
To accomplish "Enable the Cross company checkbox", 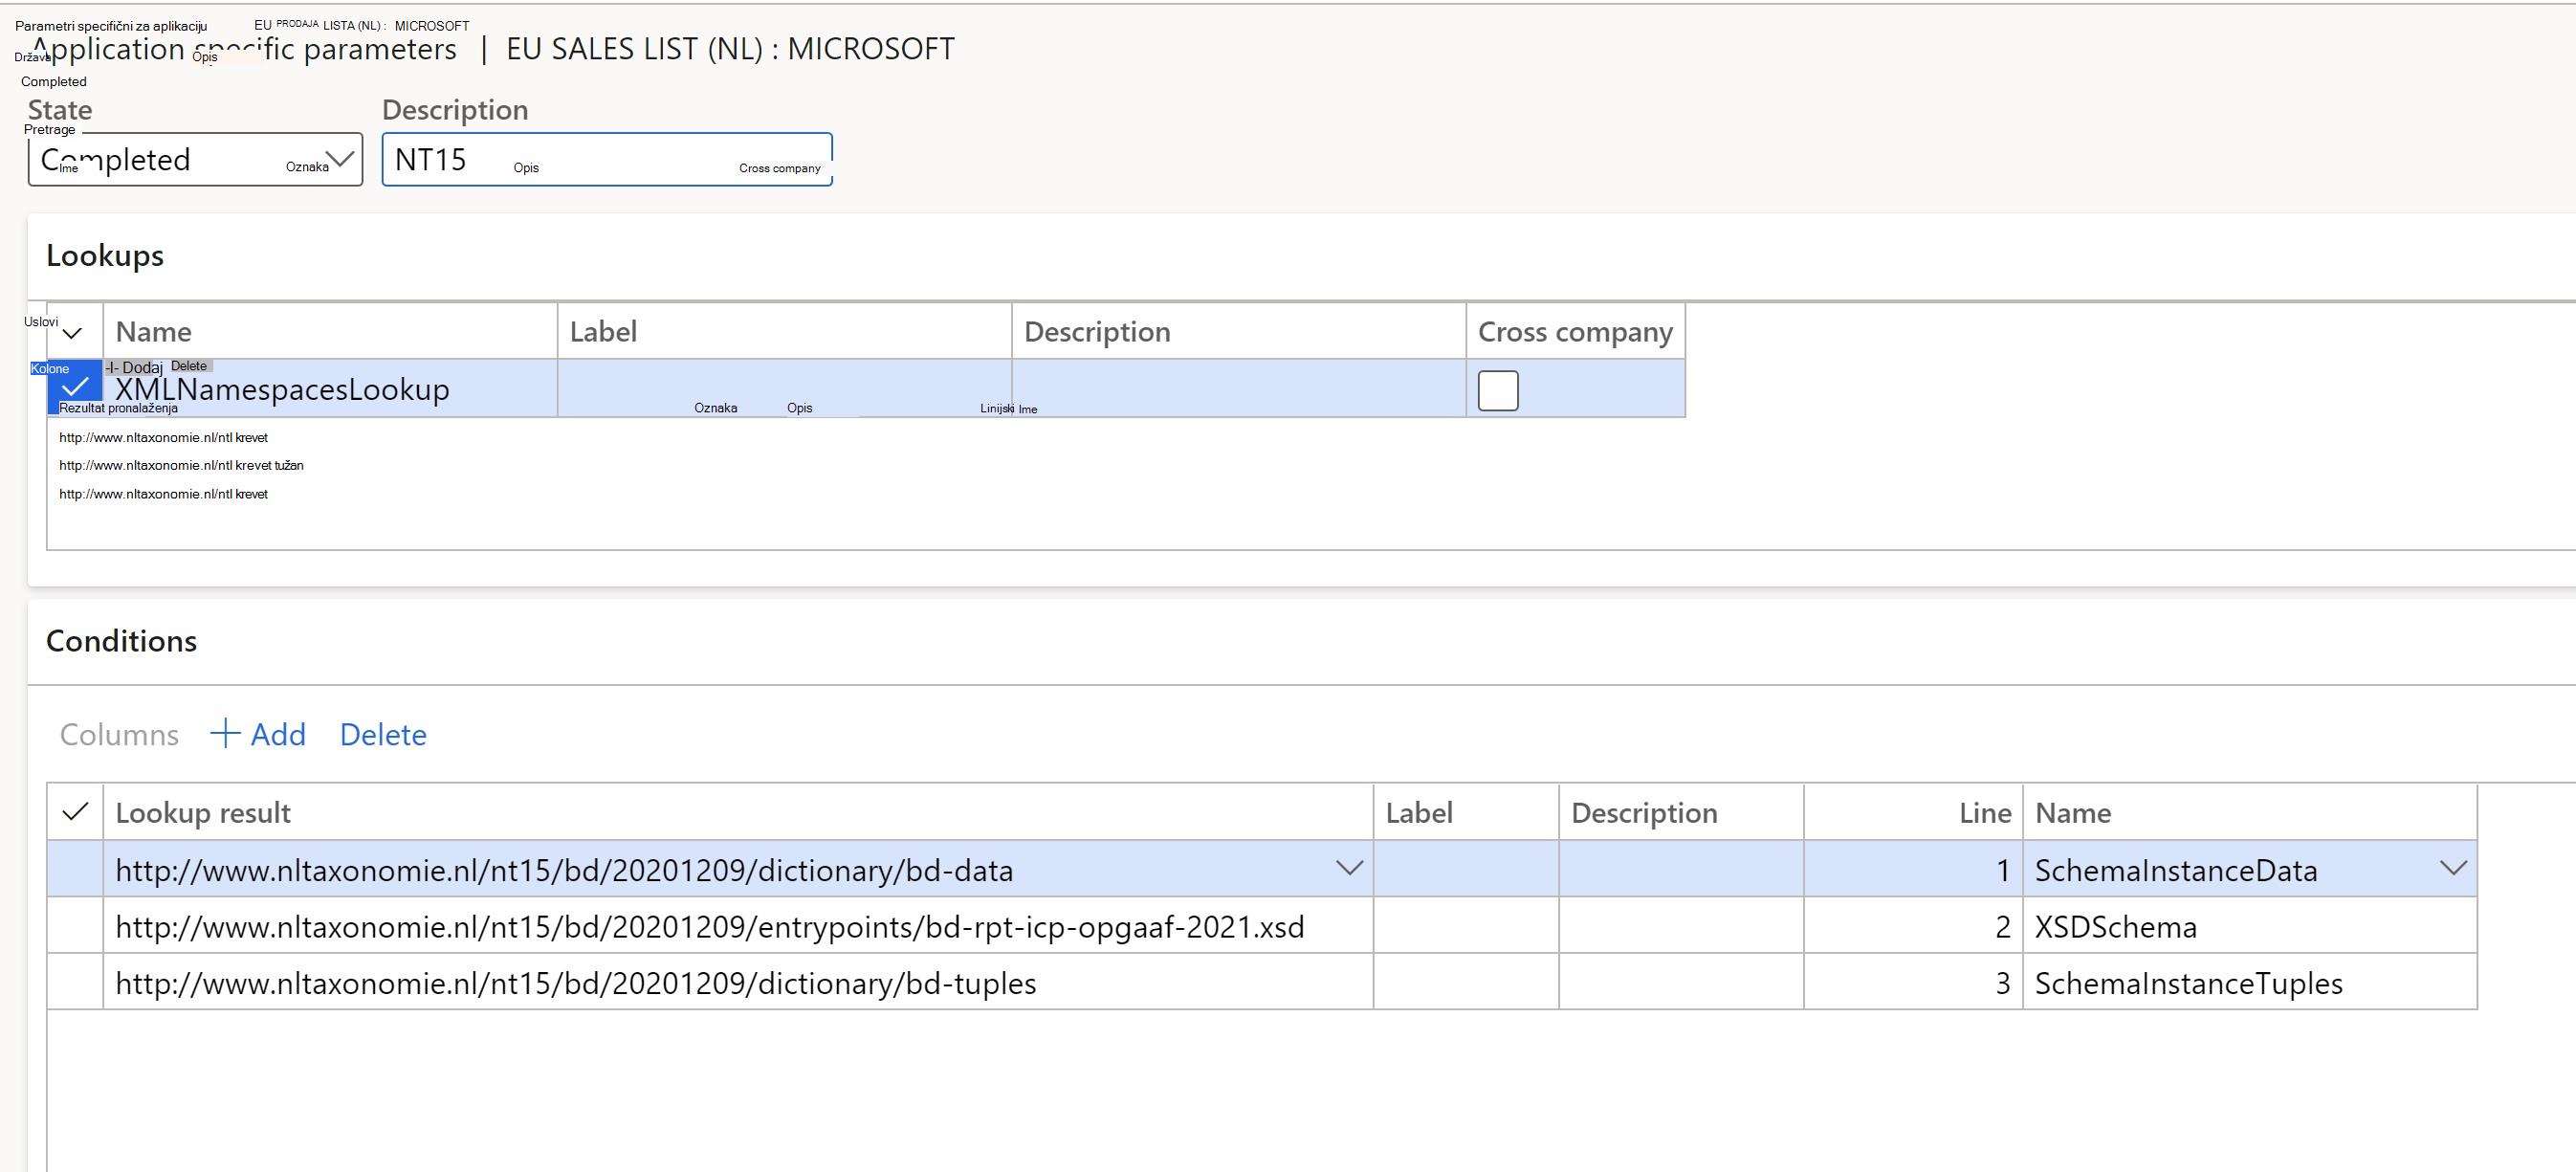I will pos(1498,390).
